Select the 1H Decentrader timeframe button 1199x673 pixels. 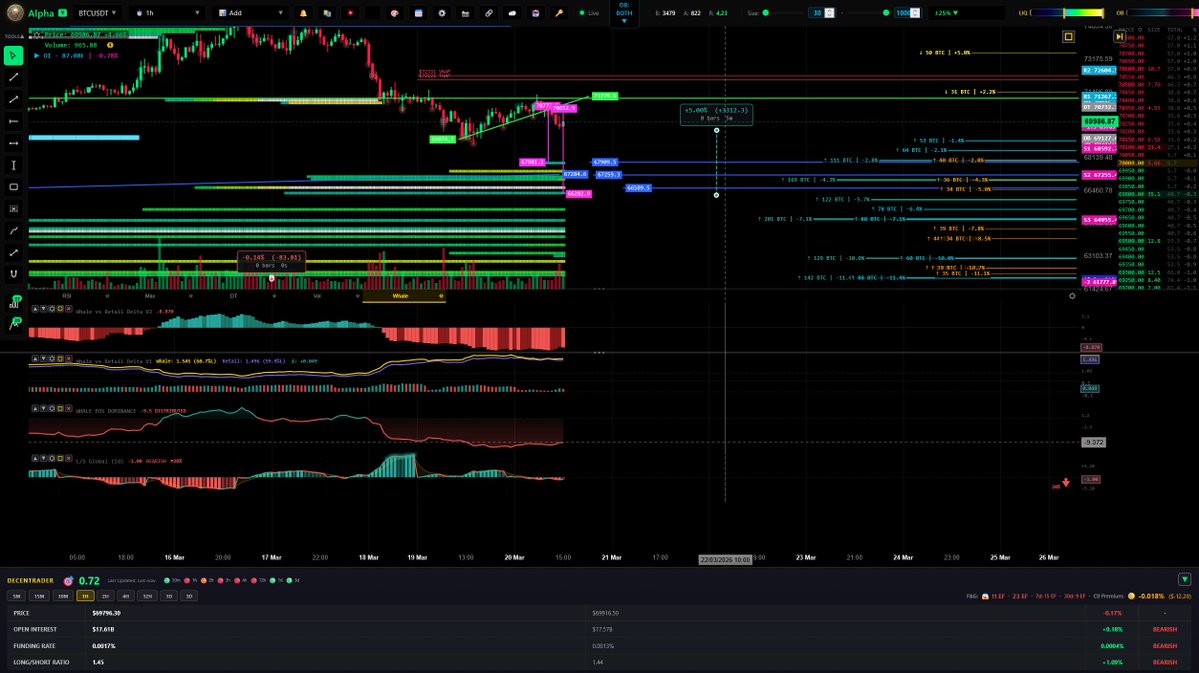85,596
